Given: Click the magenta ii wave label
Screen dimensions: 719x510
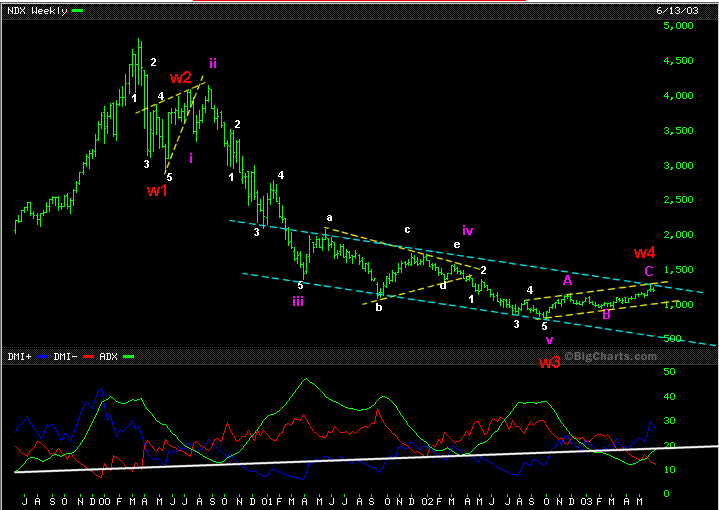Looking at the screenshot, I should (213, 63).
